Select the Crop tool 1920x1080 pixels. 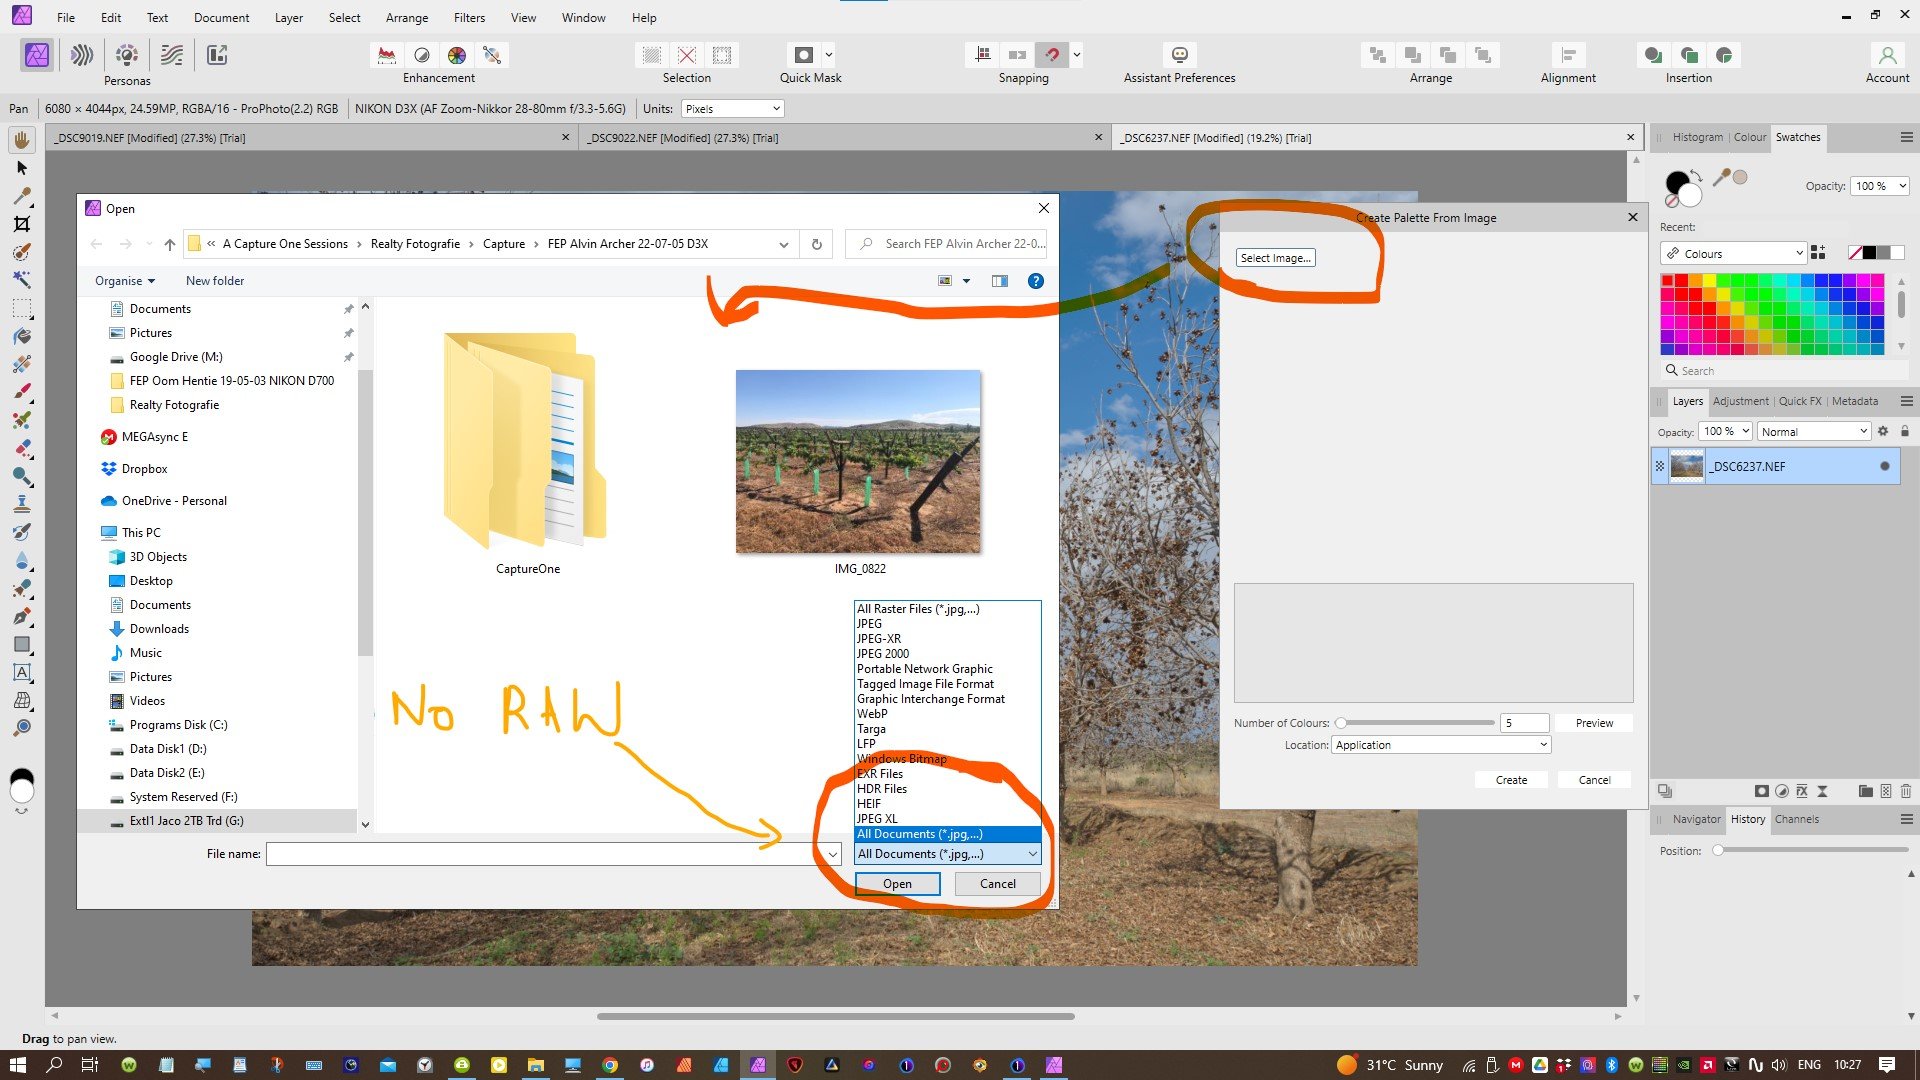pos(22,224)
